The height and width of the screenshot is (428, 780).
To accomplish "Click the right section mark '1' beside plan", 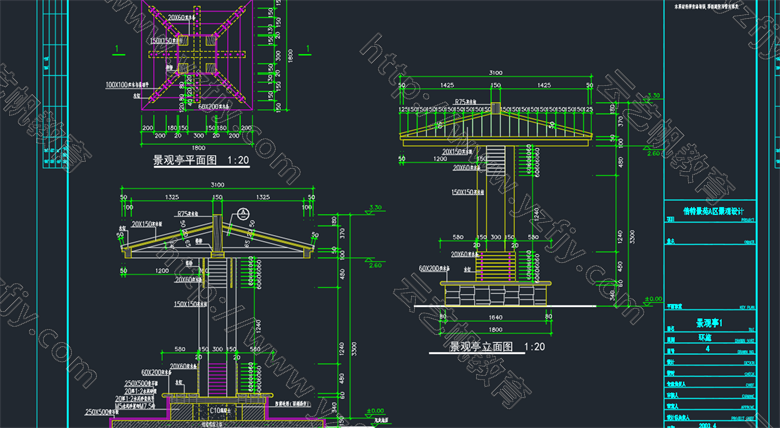I will click(x=308, y=49).
